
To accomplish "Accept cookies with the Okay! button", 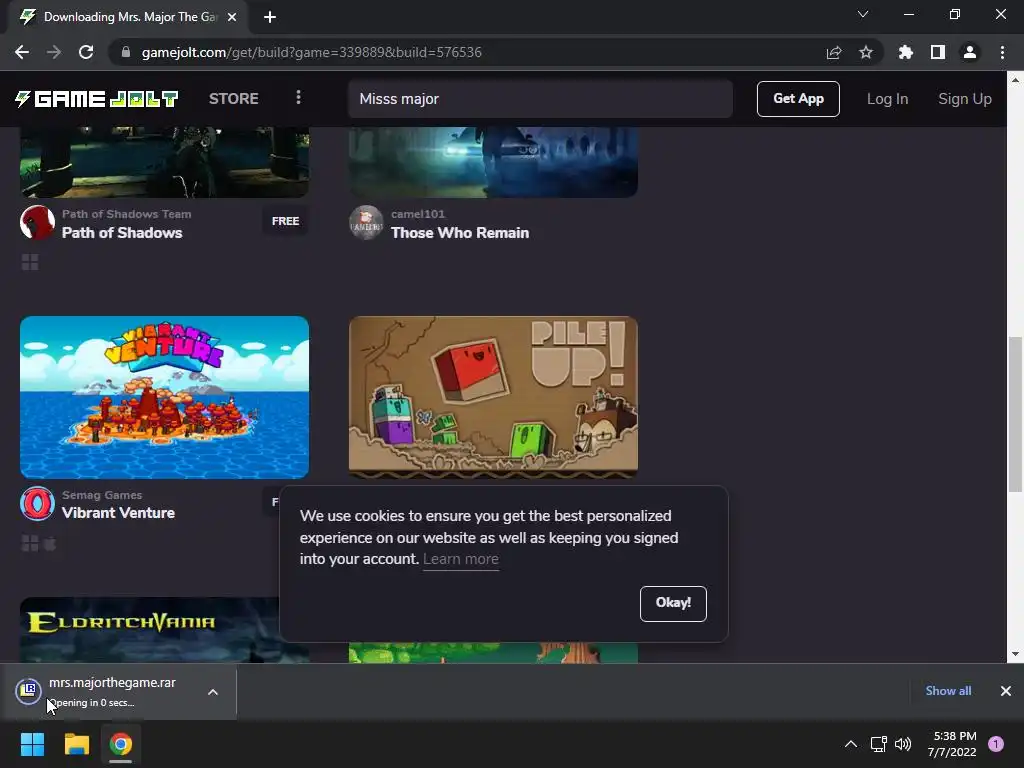I will pos(673,603).
